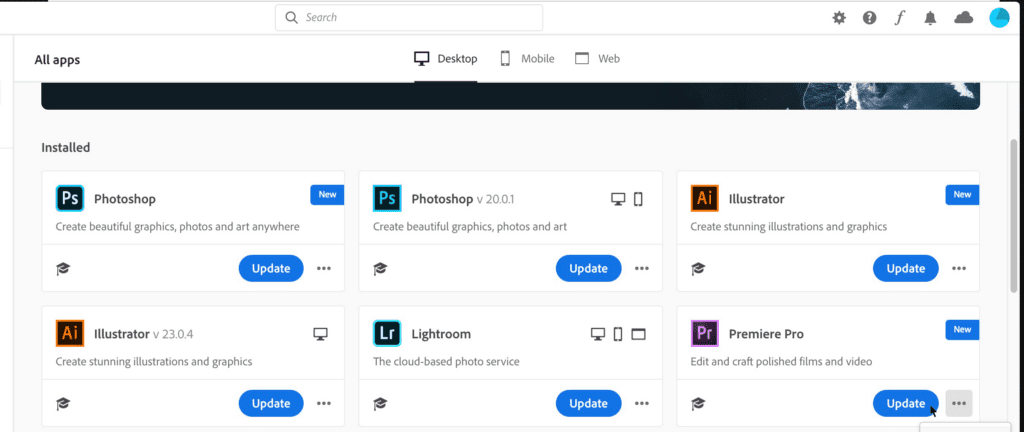Image resolution: width=1024 pixels, height=432 pixels.
Task: Update Lightroom
Action: (588, 403)
